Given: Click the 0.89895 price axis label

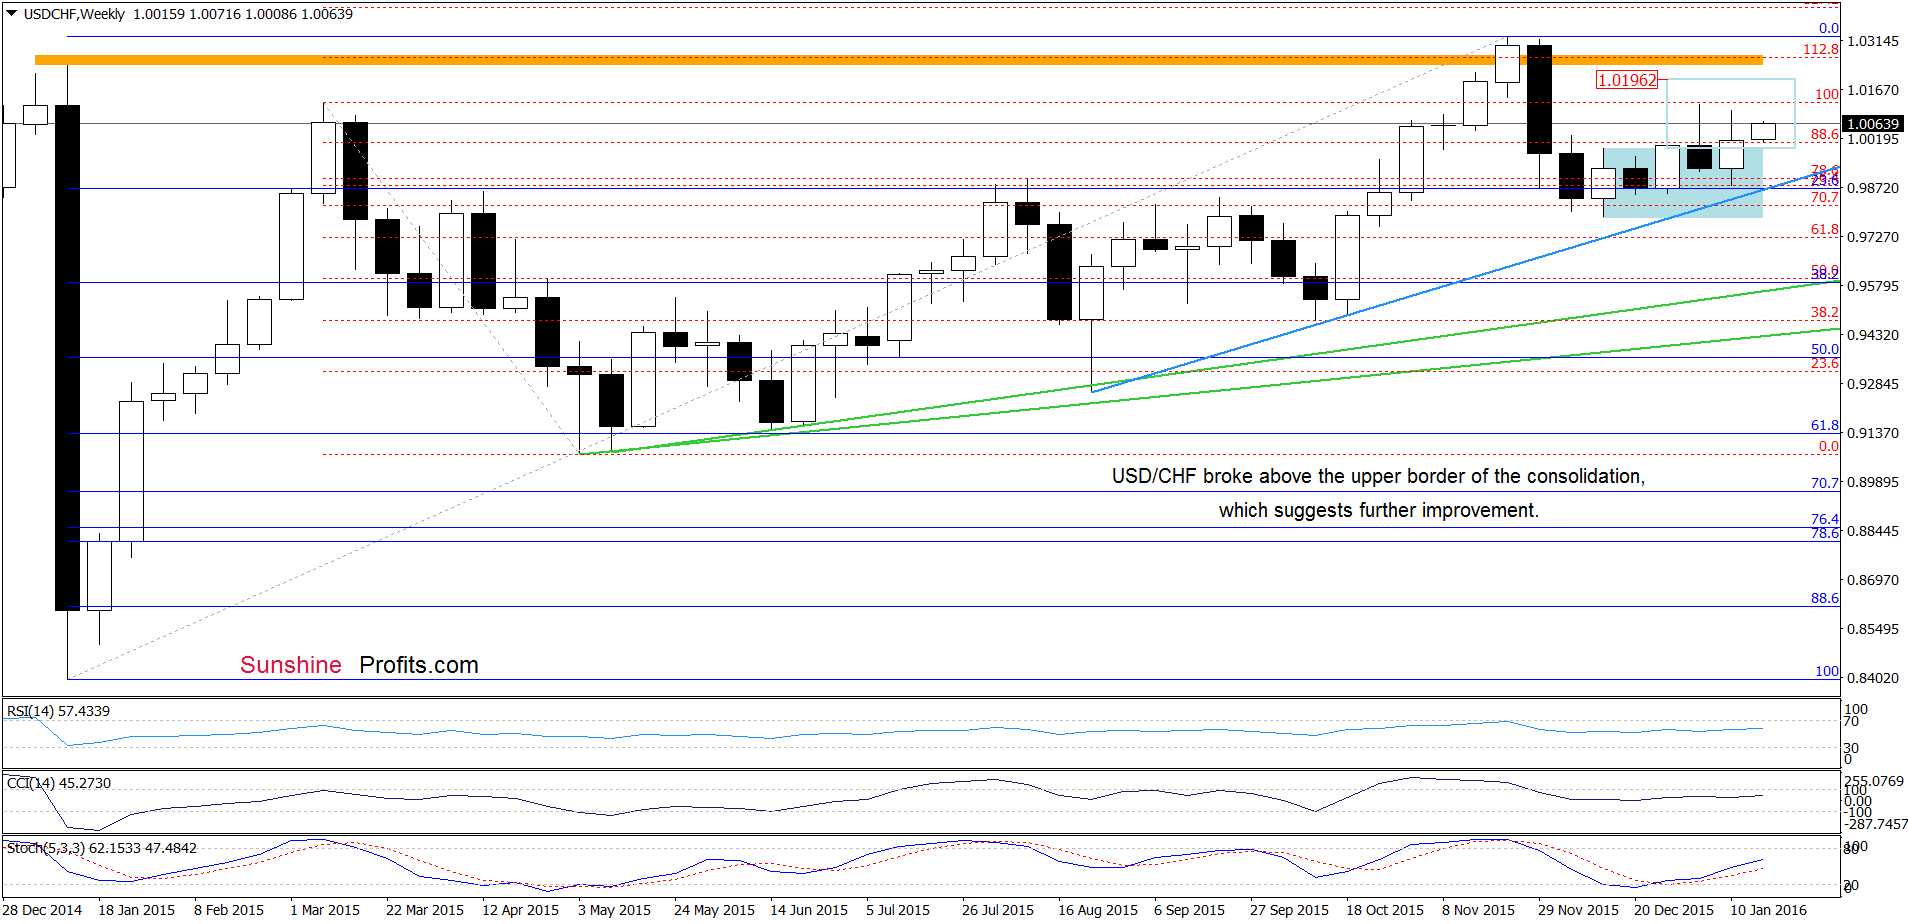Looking at the screenshot, I should point(1872,482).
